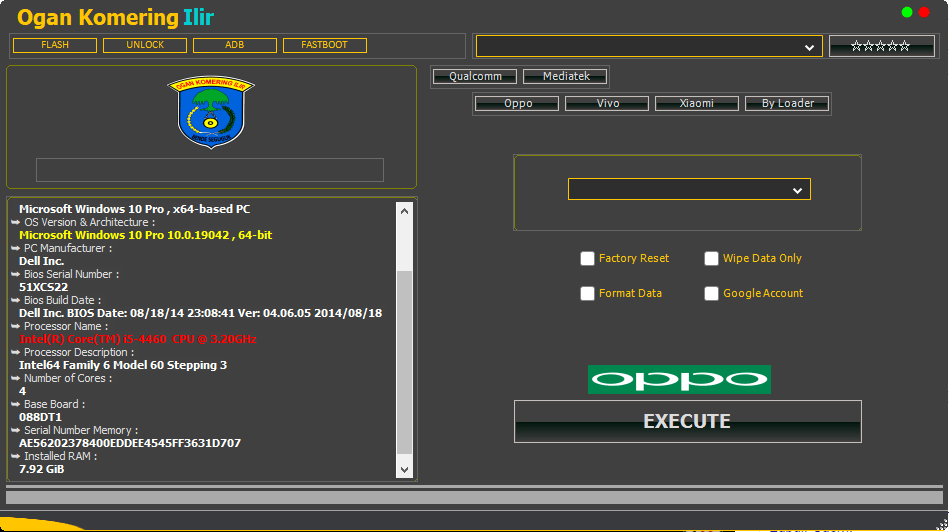Tick the Wipe Data Only checkbox
This screenshot has width=949, height=532.
[x=712, y=259]
